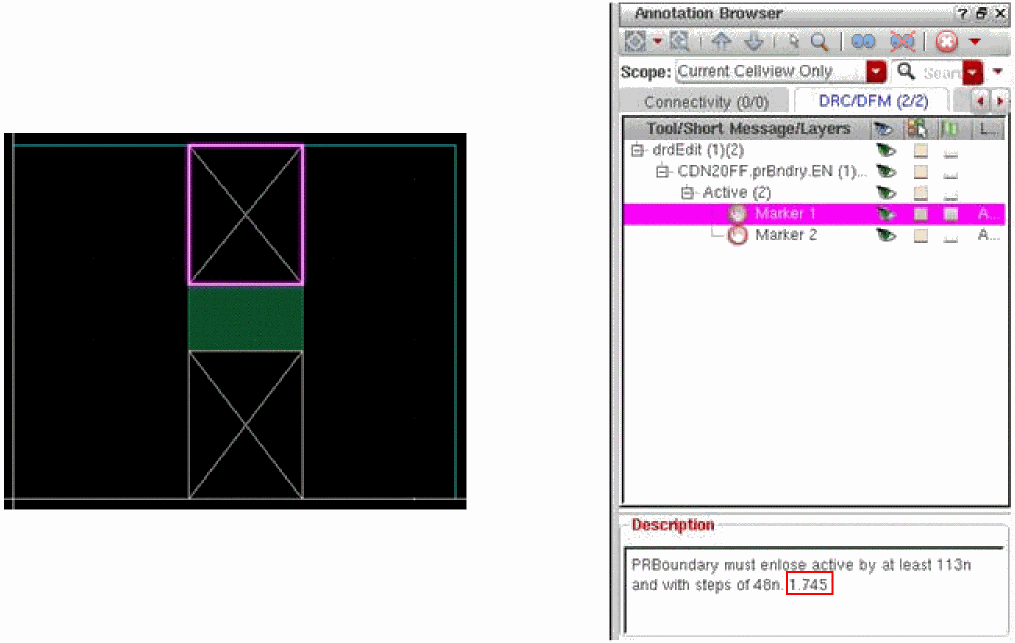This screenshot has height=643, width=1015.
Task: Toggle visibility eye for Active (2) row
Action: coord(886,192)
